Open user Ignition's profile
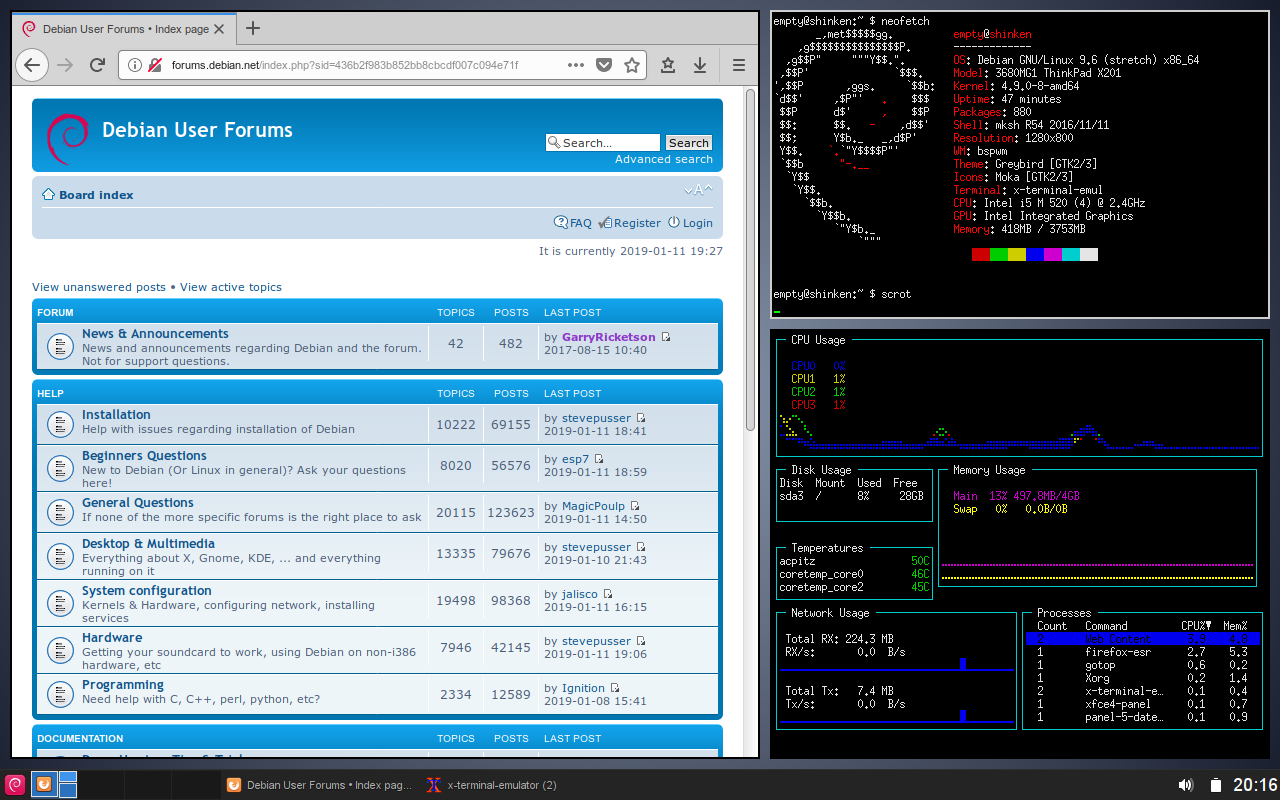Image resolution: width=1280 pixels, height=800 pixels. tap(583, 688)
